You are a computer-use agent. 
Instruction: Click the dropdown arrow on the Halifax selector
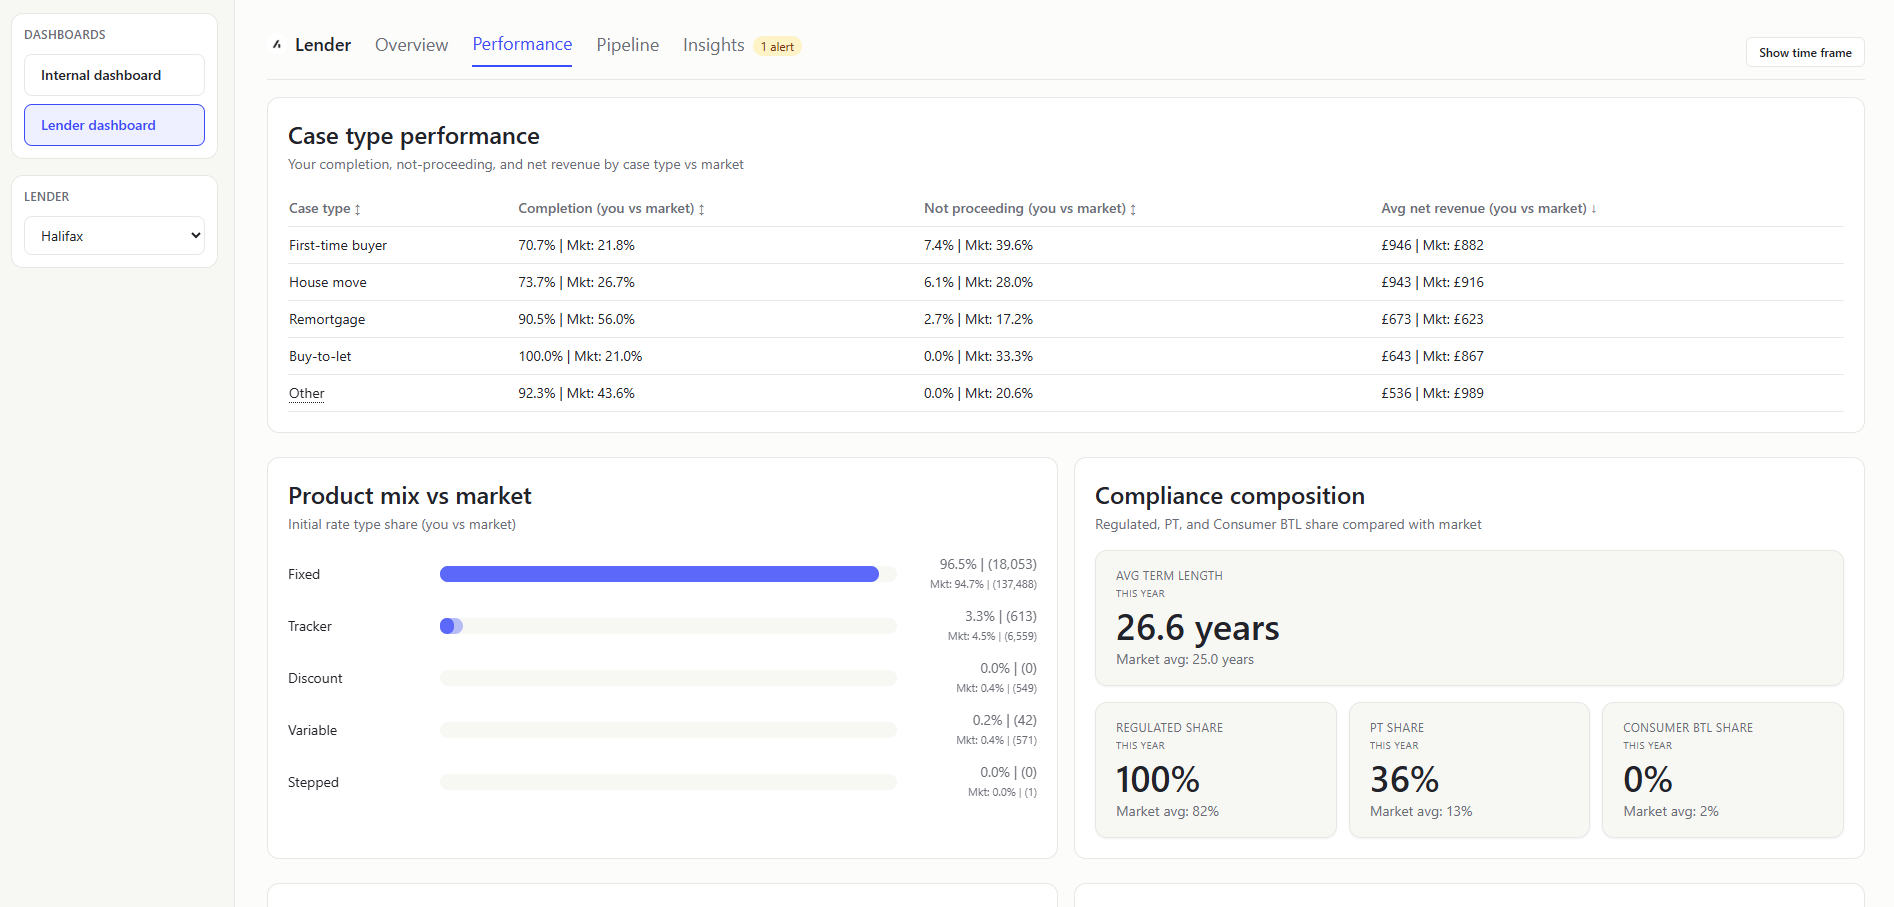[x=194, y=235]
